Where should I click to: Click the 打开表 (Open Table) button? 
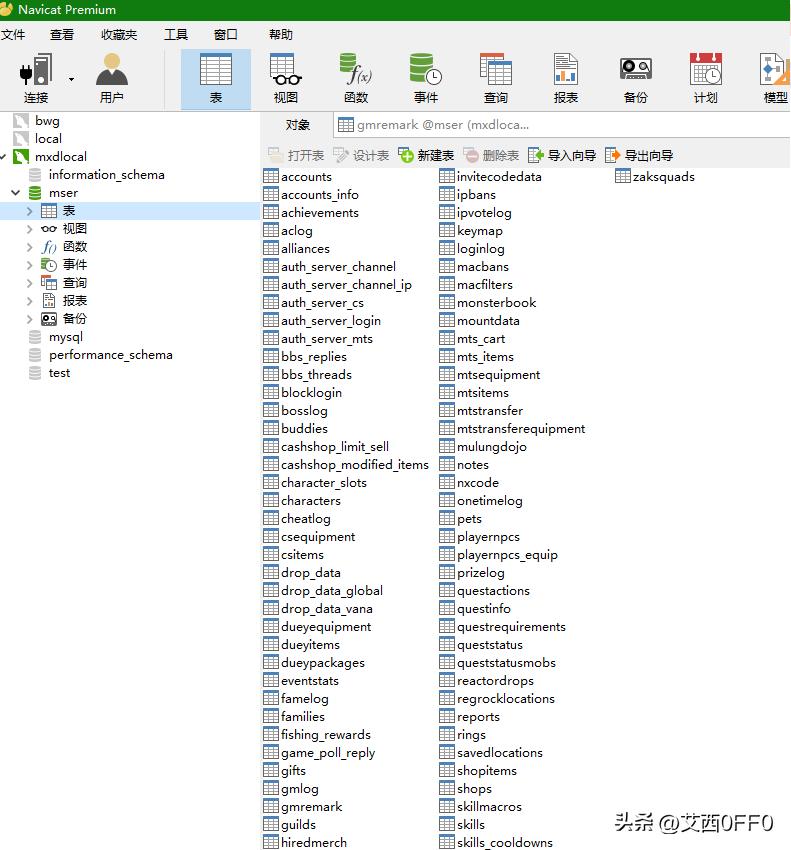[x=296, y=156]
